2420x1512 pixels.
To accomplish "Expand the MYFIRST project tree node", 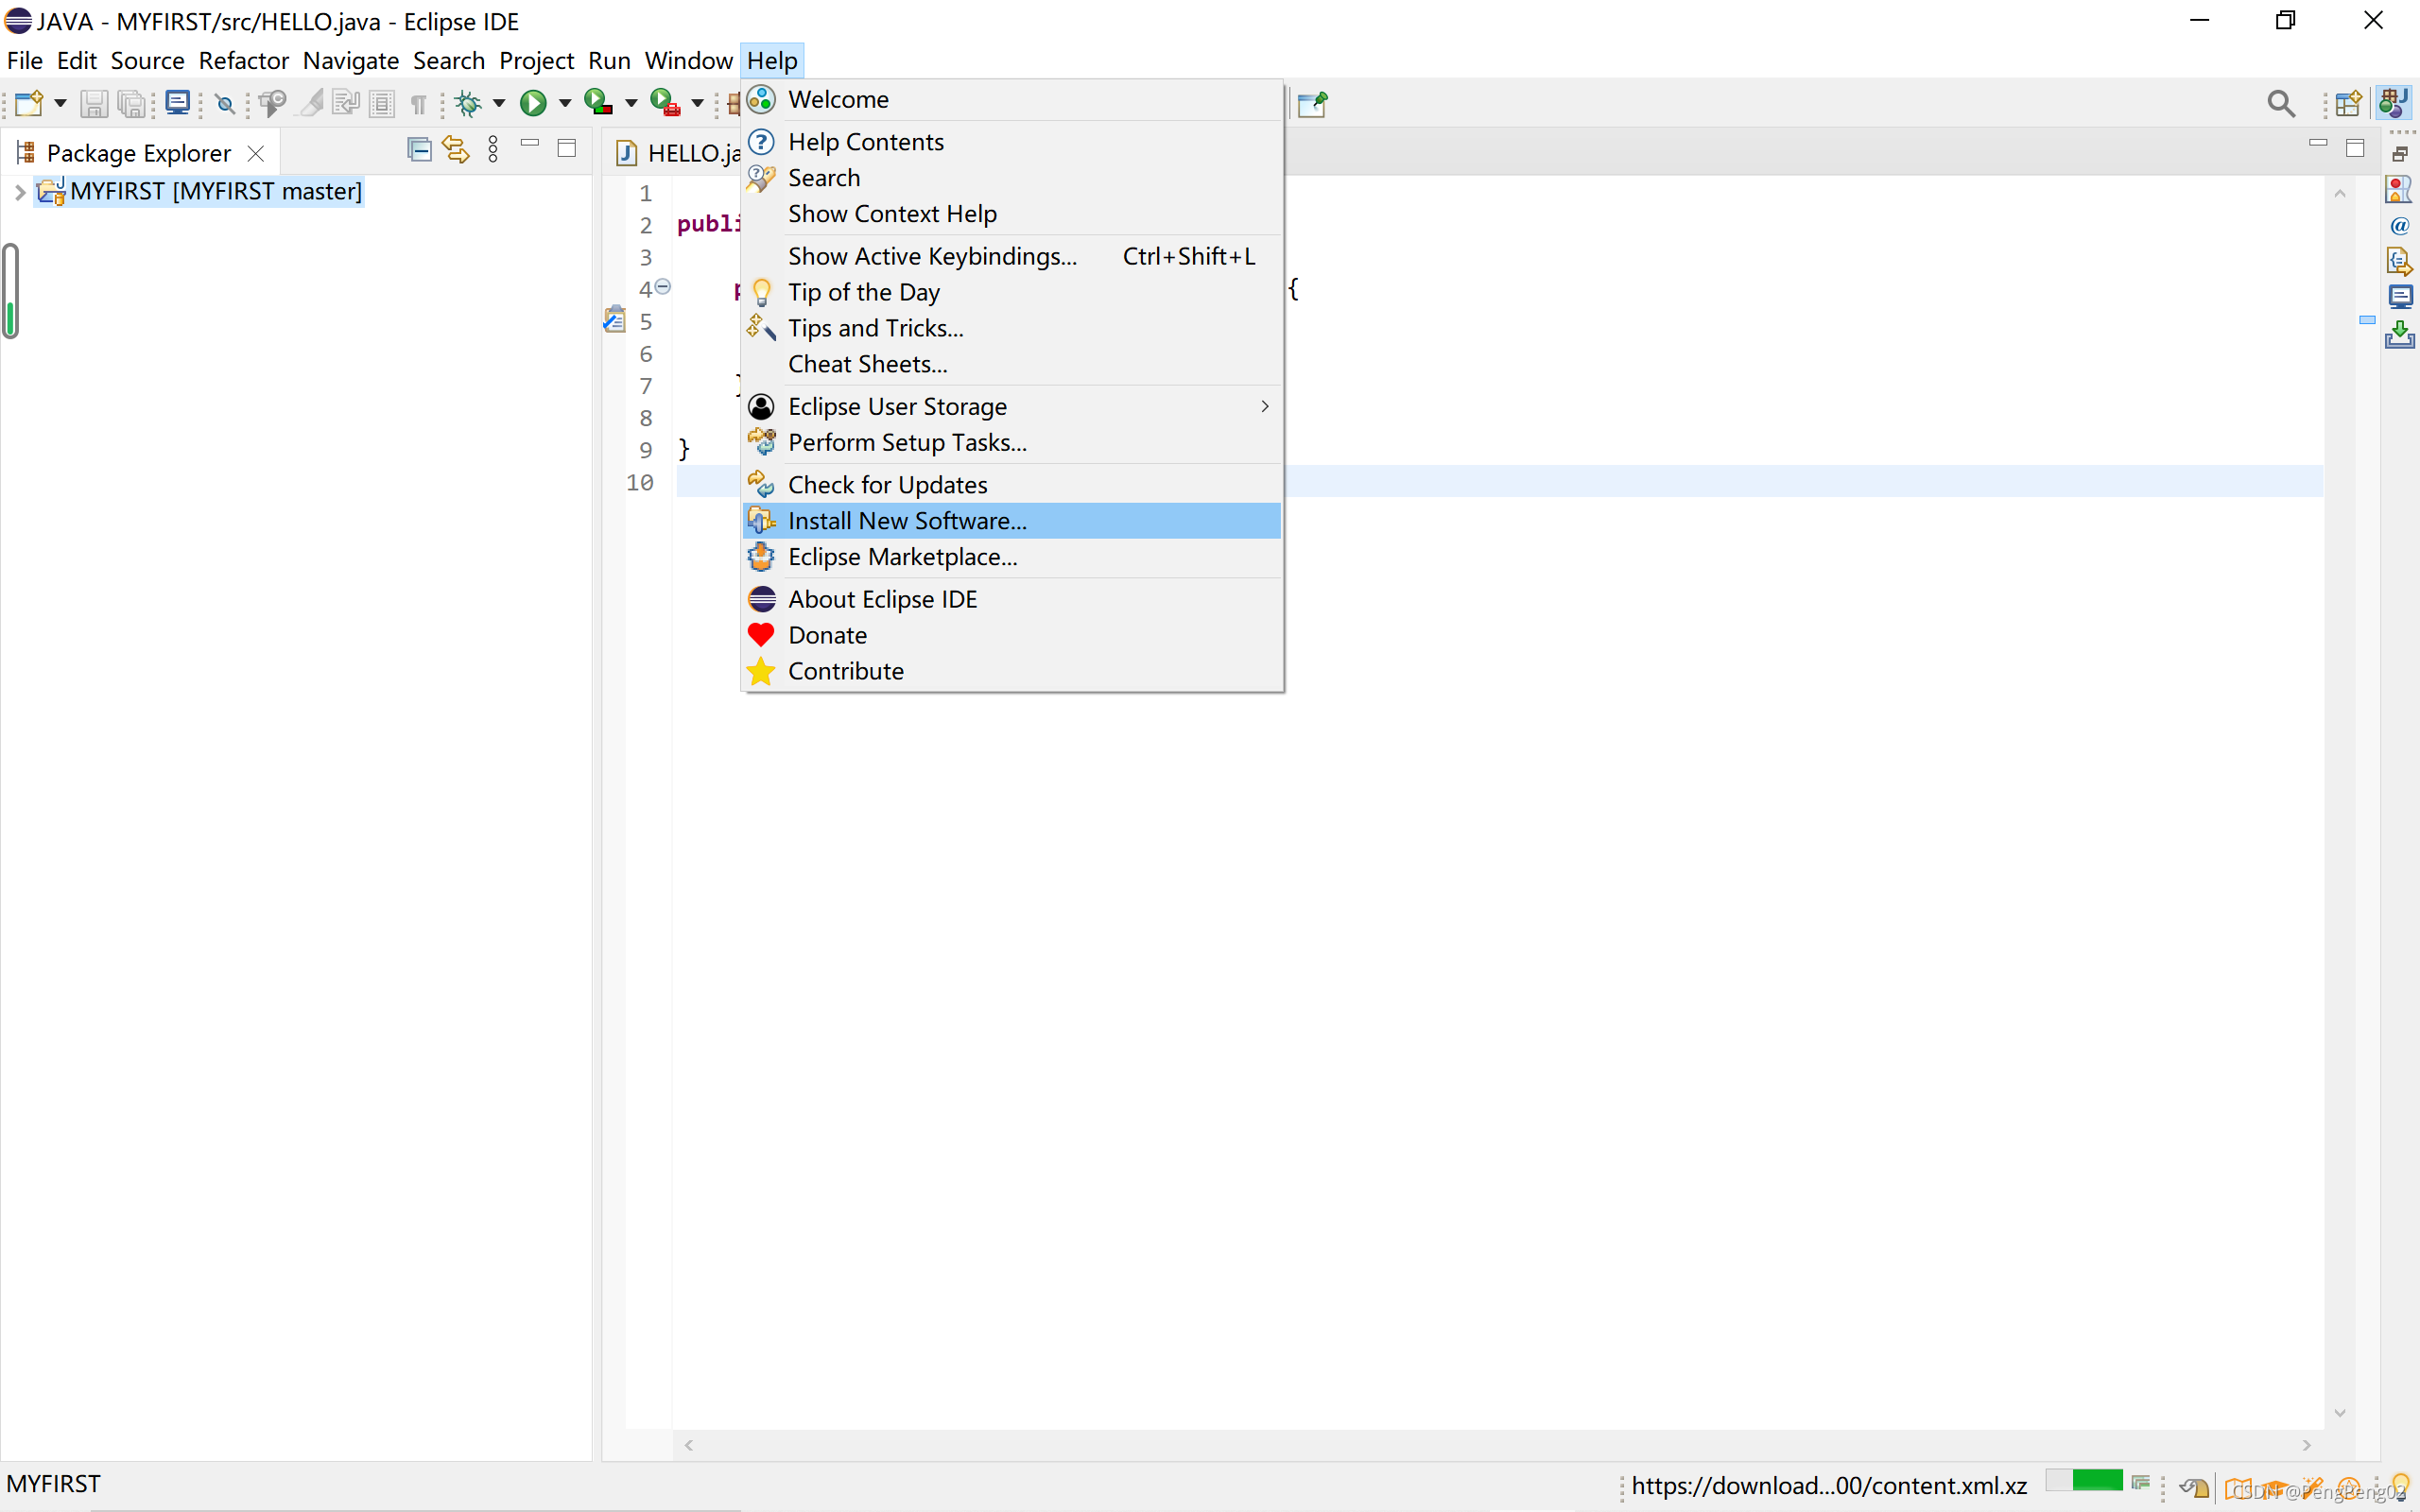I will coord(19,192).
